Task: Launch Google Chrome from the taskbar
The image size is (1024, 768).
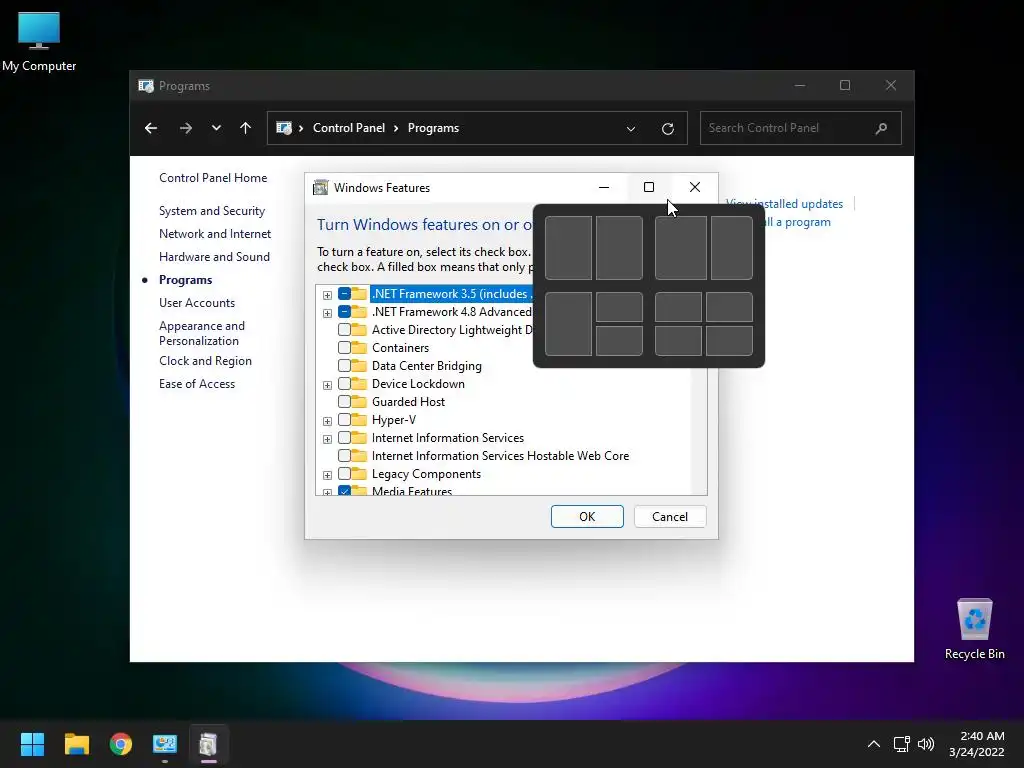Action: tap(121, 744)
